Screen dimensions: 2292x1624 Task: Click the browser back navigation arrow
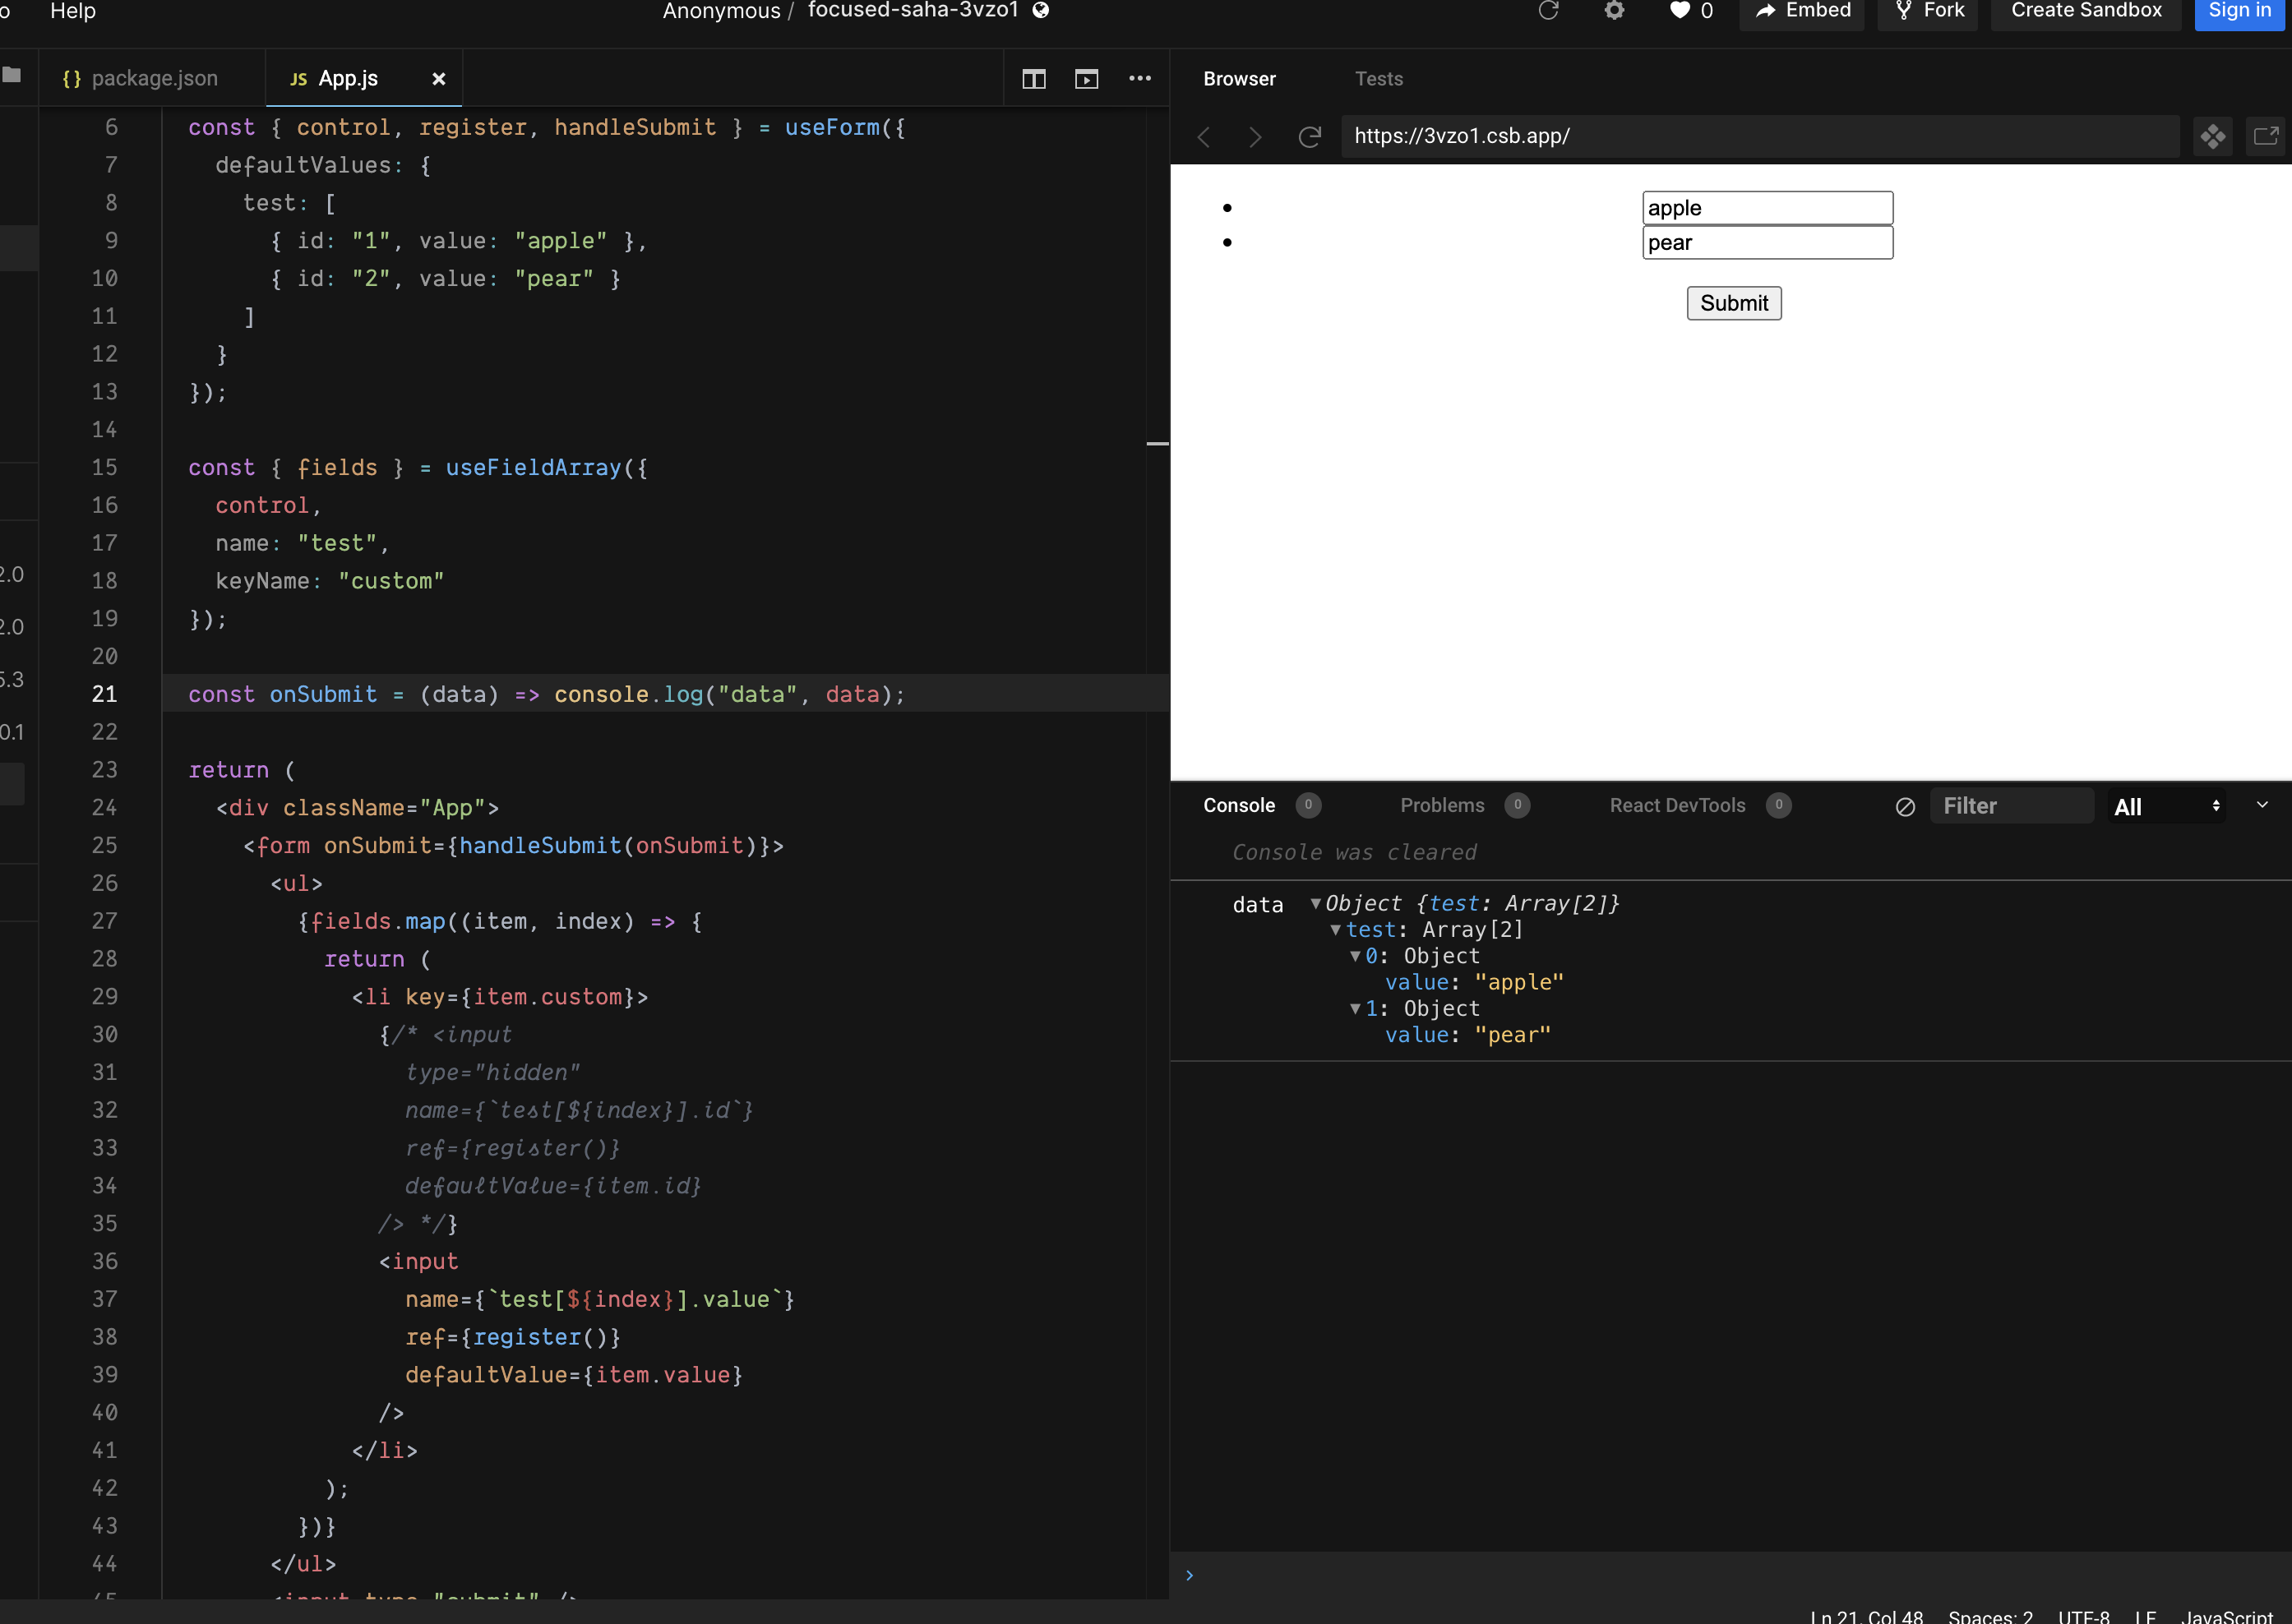[x=1204, y=137]
